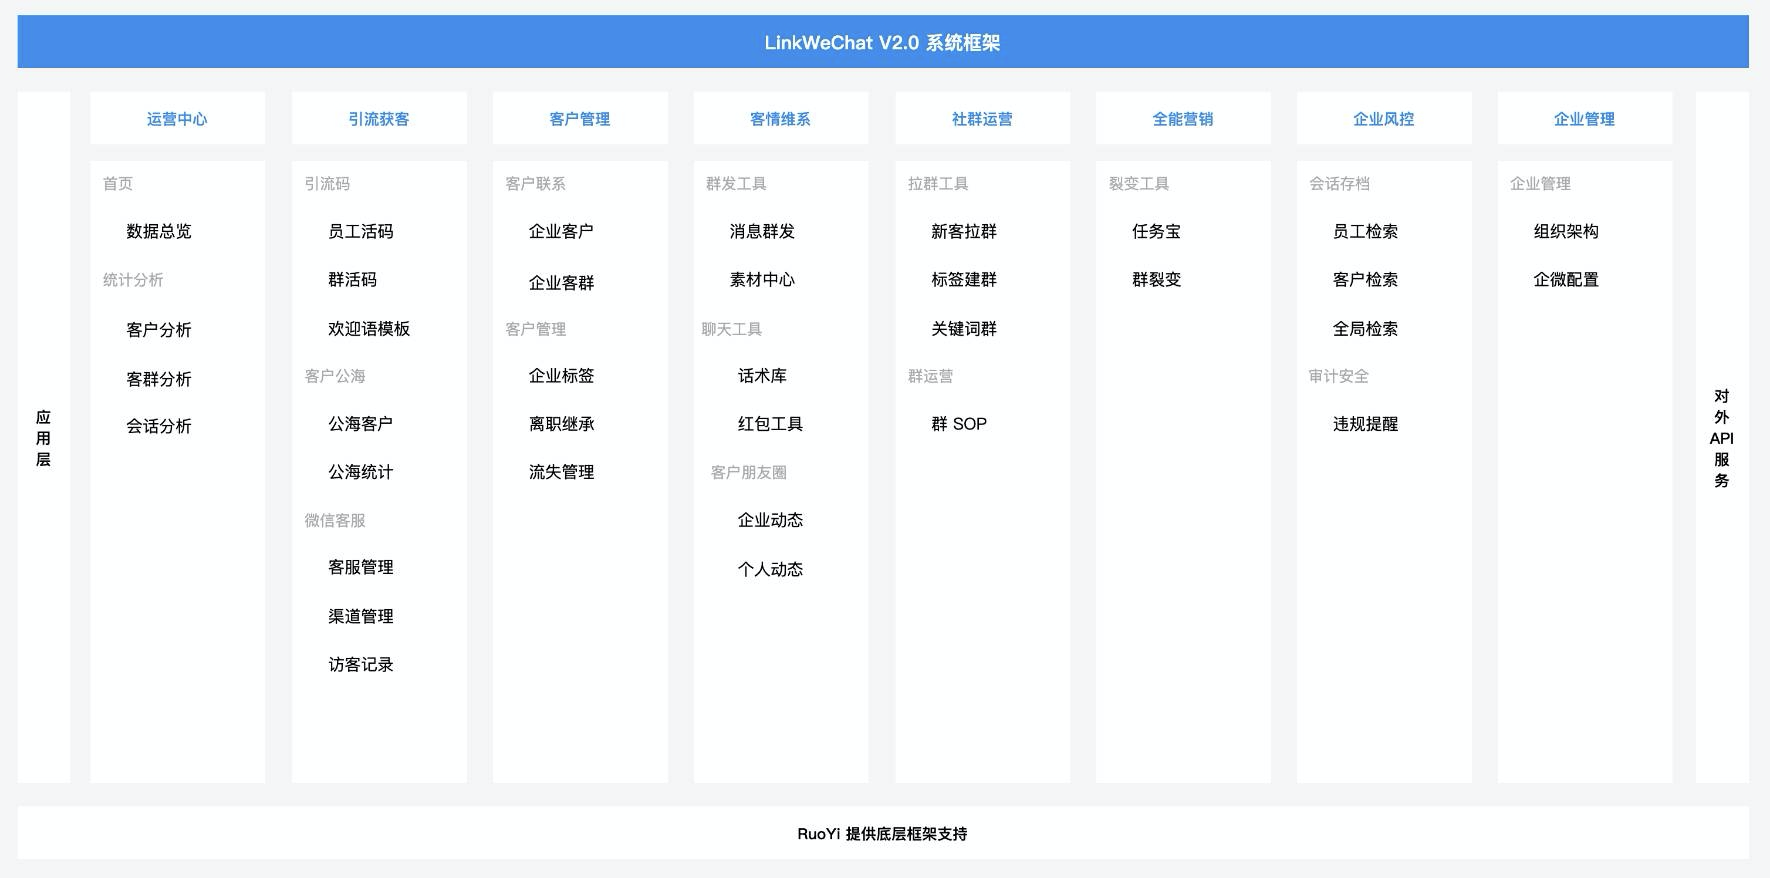1770x878 pixels.
Task: Open 流失管理 entry
Action: tap(562, 472)
